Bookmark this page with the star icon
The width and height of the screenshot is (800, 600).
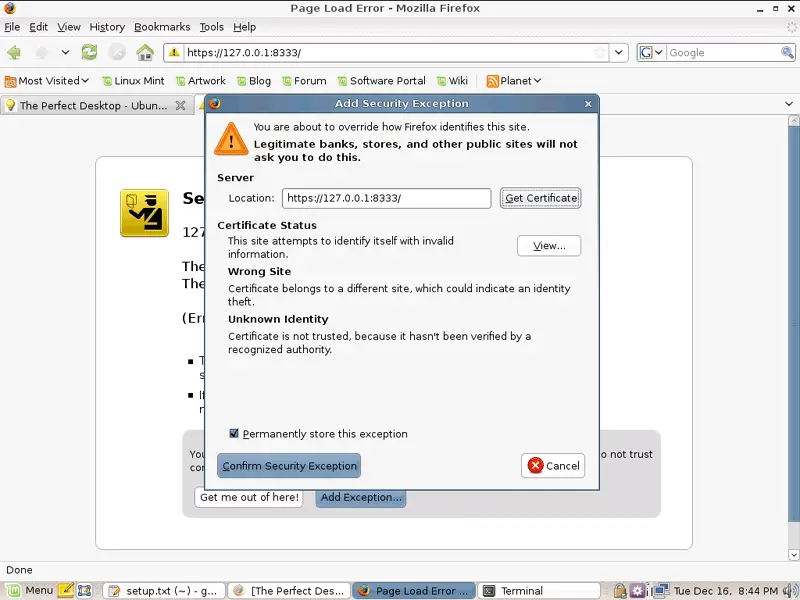pyautogui.click(x=600, y=52)
